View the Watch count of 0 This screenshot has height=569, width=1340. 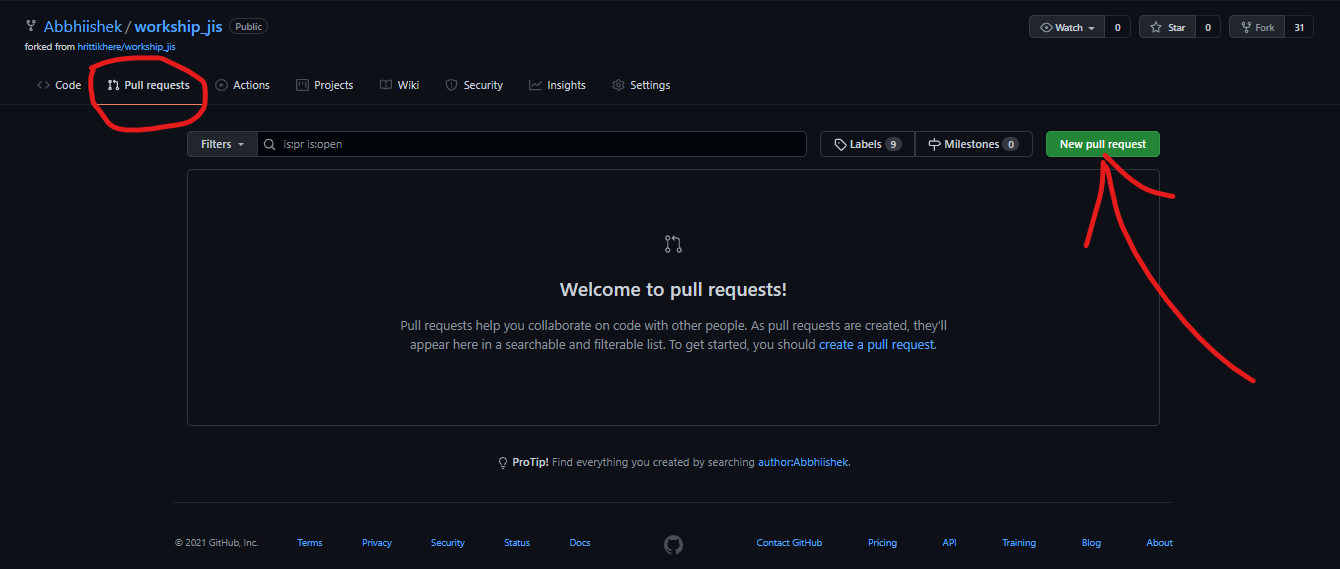coord(1118,27)
